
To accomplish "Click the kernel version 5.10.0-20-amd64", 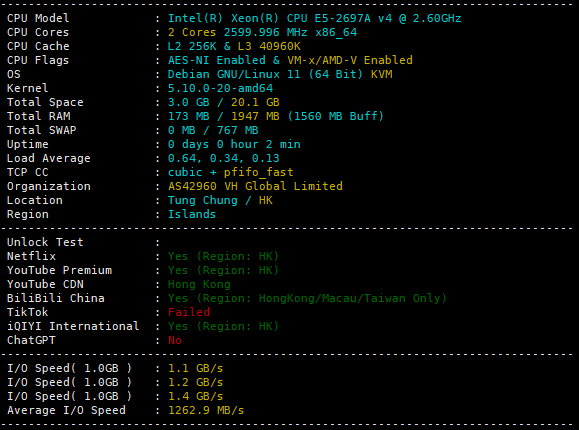I will coord(220,88).
